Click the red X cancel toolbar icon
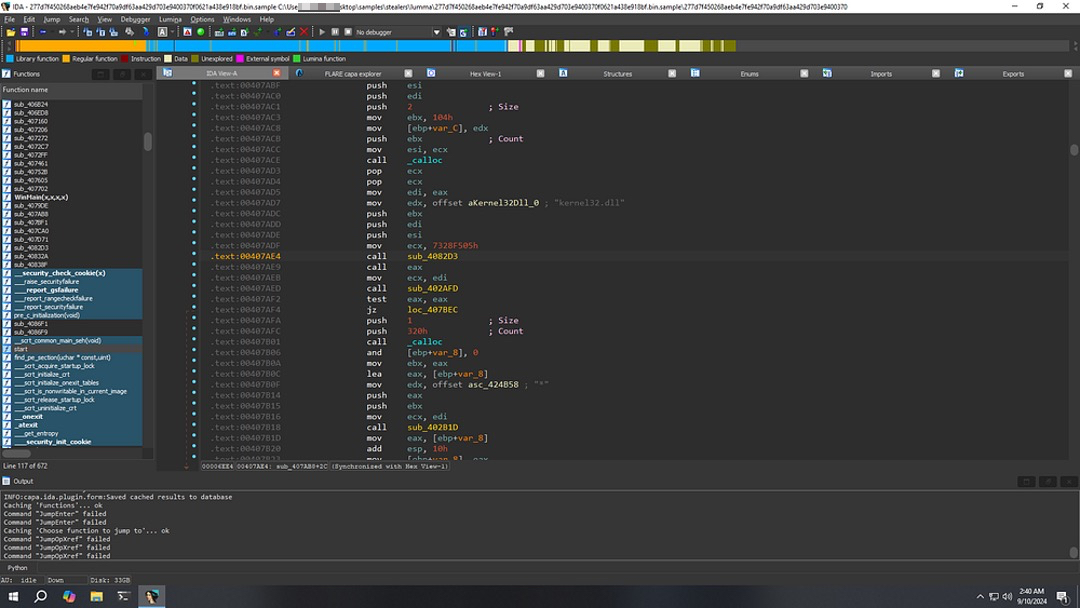This screenshot has width=1080, height=608. 304,32
